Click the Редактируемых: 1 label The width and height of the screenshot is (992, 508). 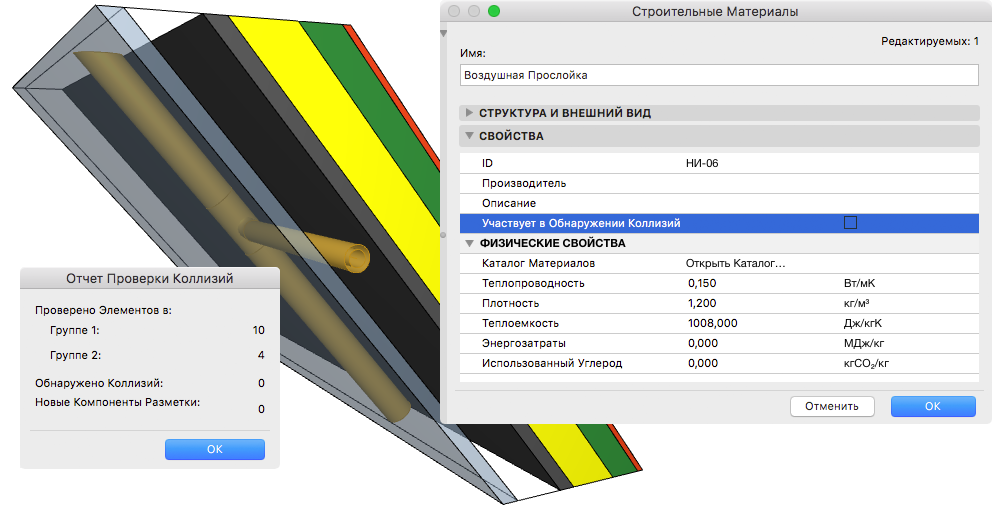point(930,41)
